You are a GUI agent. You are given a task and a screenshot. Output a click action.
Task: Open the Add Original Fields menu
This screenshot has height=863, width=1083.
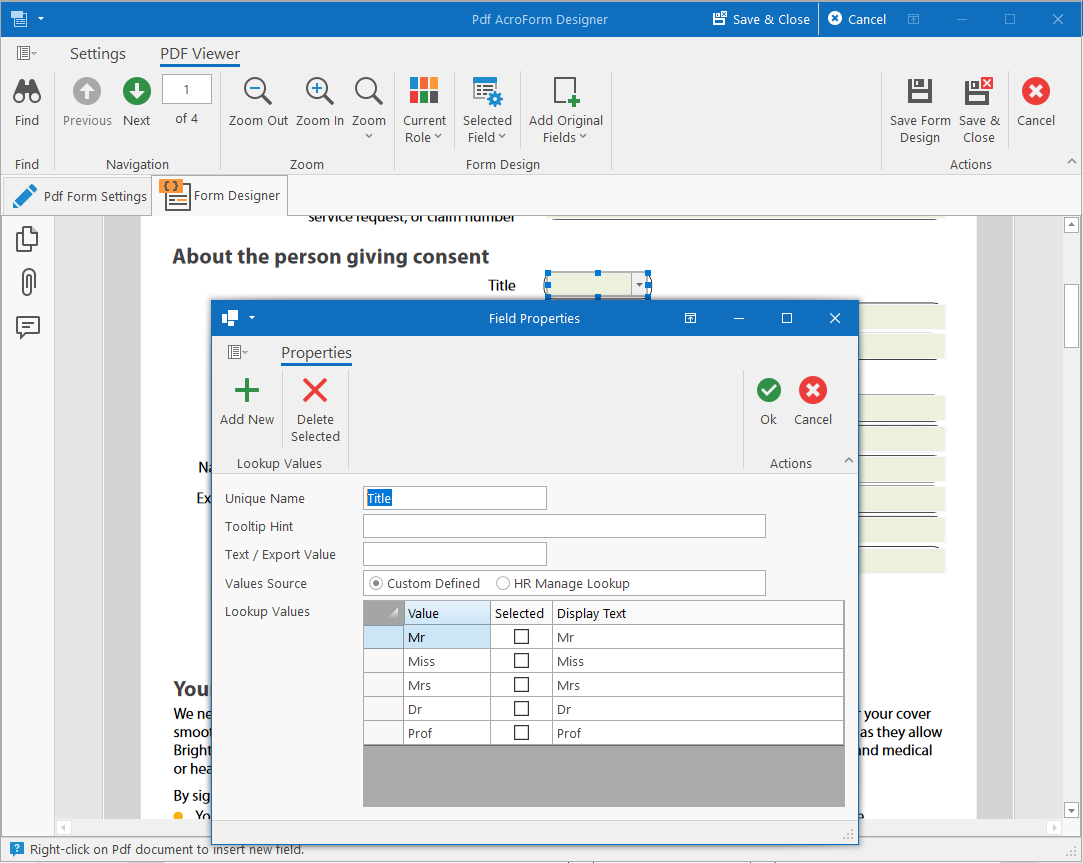pyautogui.click(x=566, y=111)
